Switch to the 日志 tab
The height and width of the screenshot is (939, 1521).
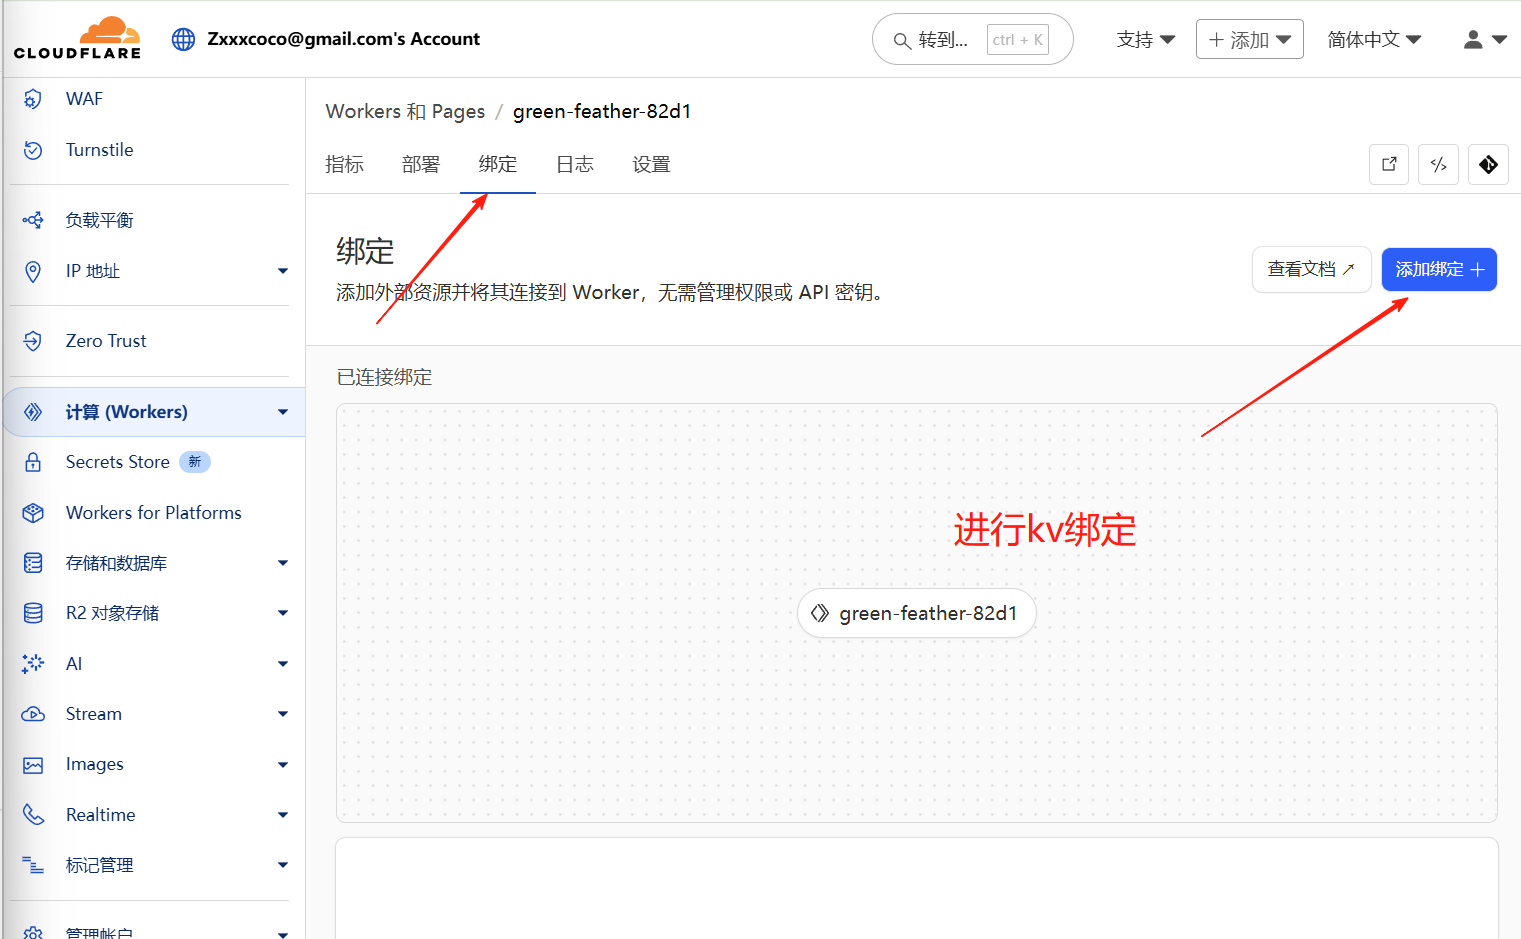point(575,165)
